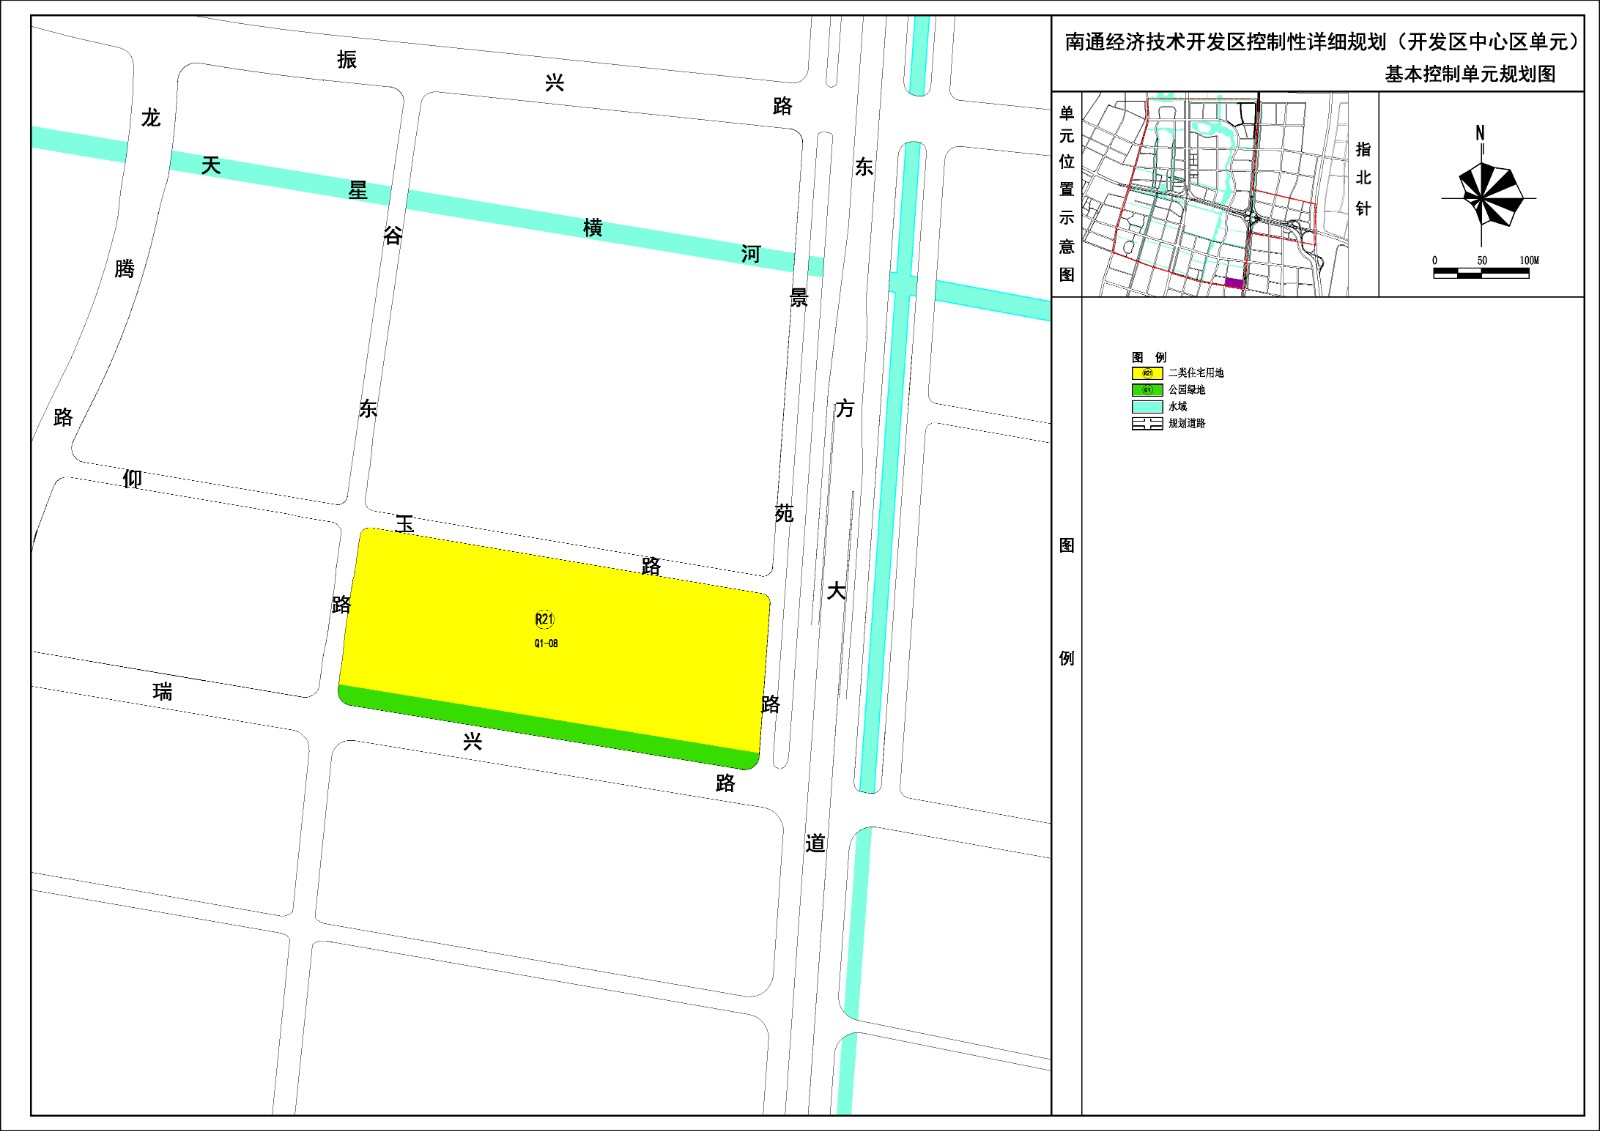Click the yellow residential legend swatch
Screen dimensions: 1600x1131
tap(1147, 373)
